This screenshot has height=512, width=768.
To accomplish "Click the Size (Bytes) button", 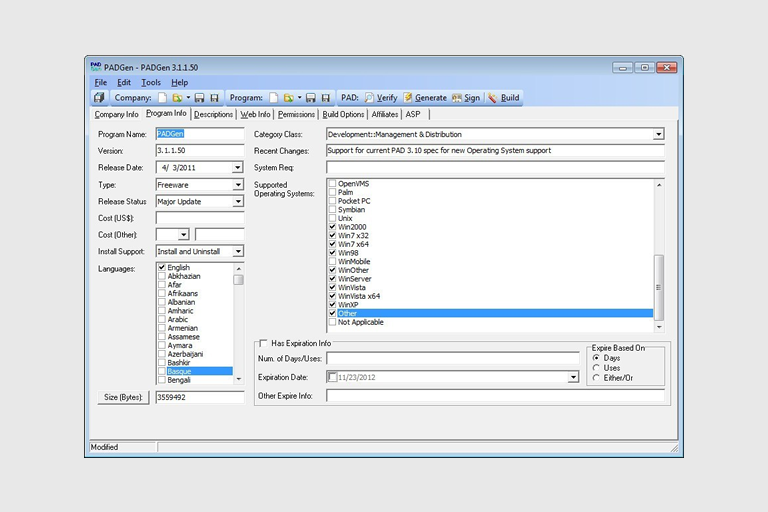I will (x=123, y=397).
